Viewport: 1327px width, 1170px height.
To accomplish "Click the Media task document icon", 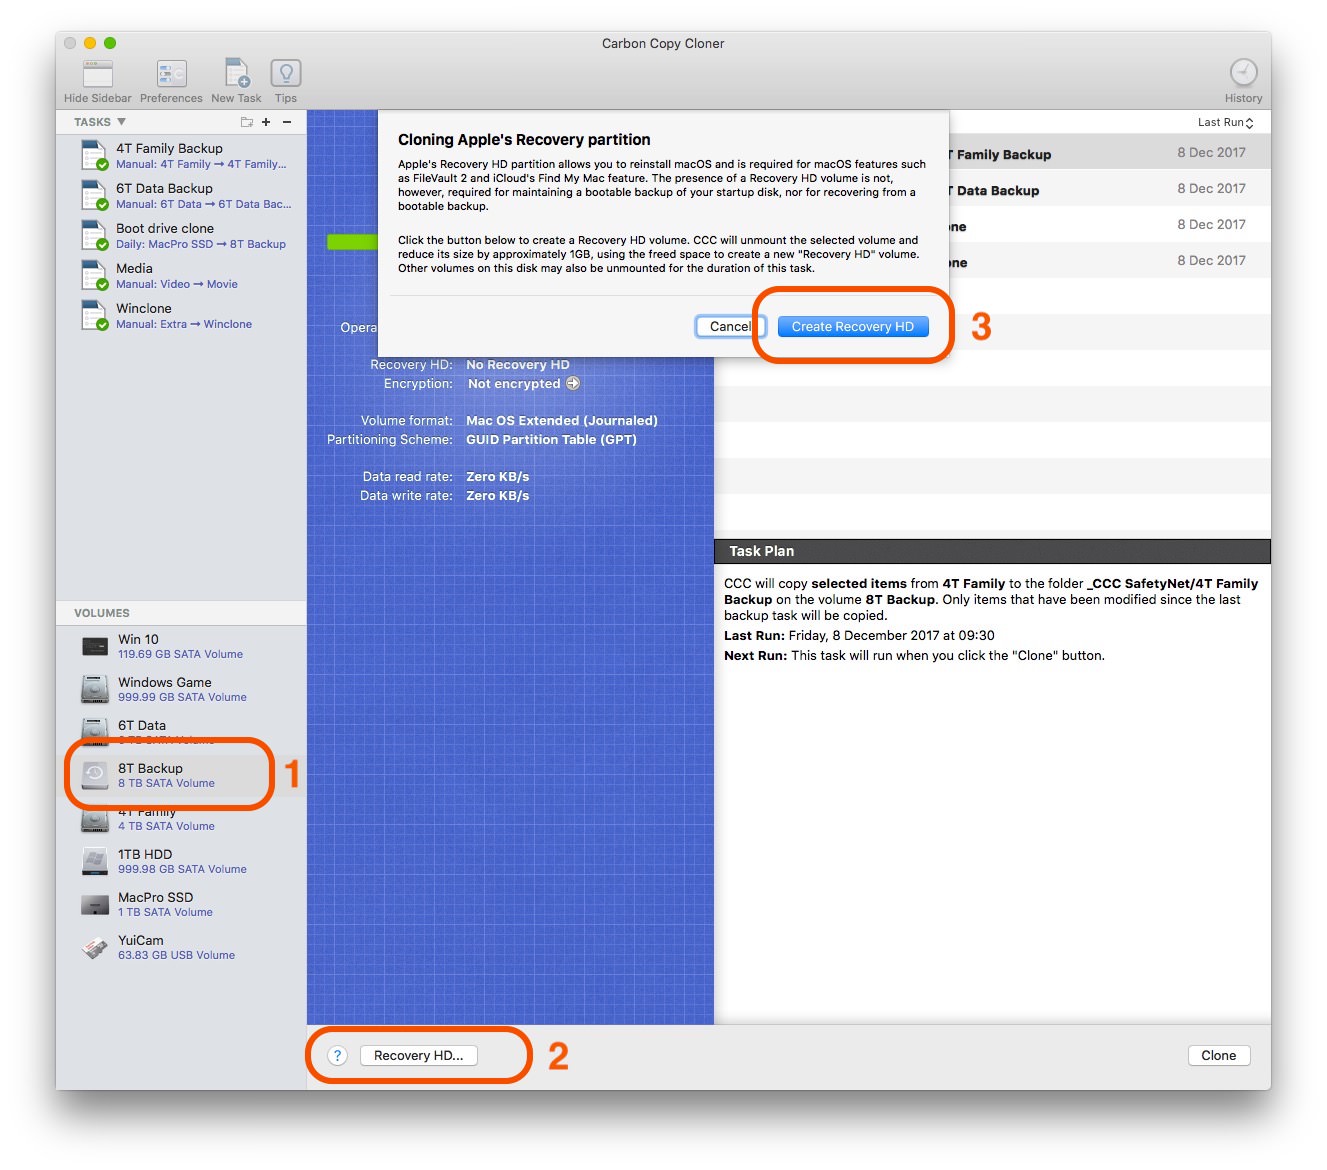I will click(94, 275).
